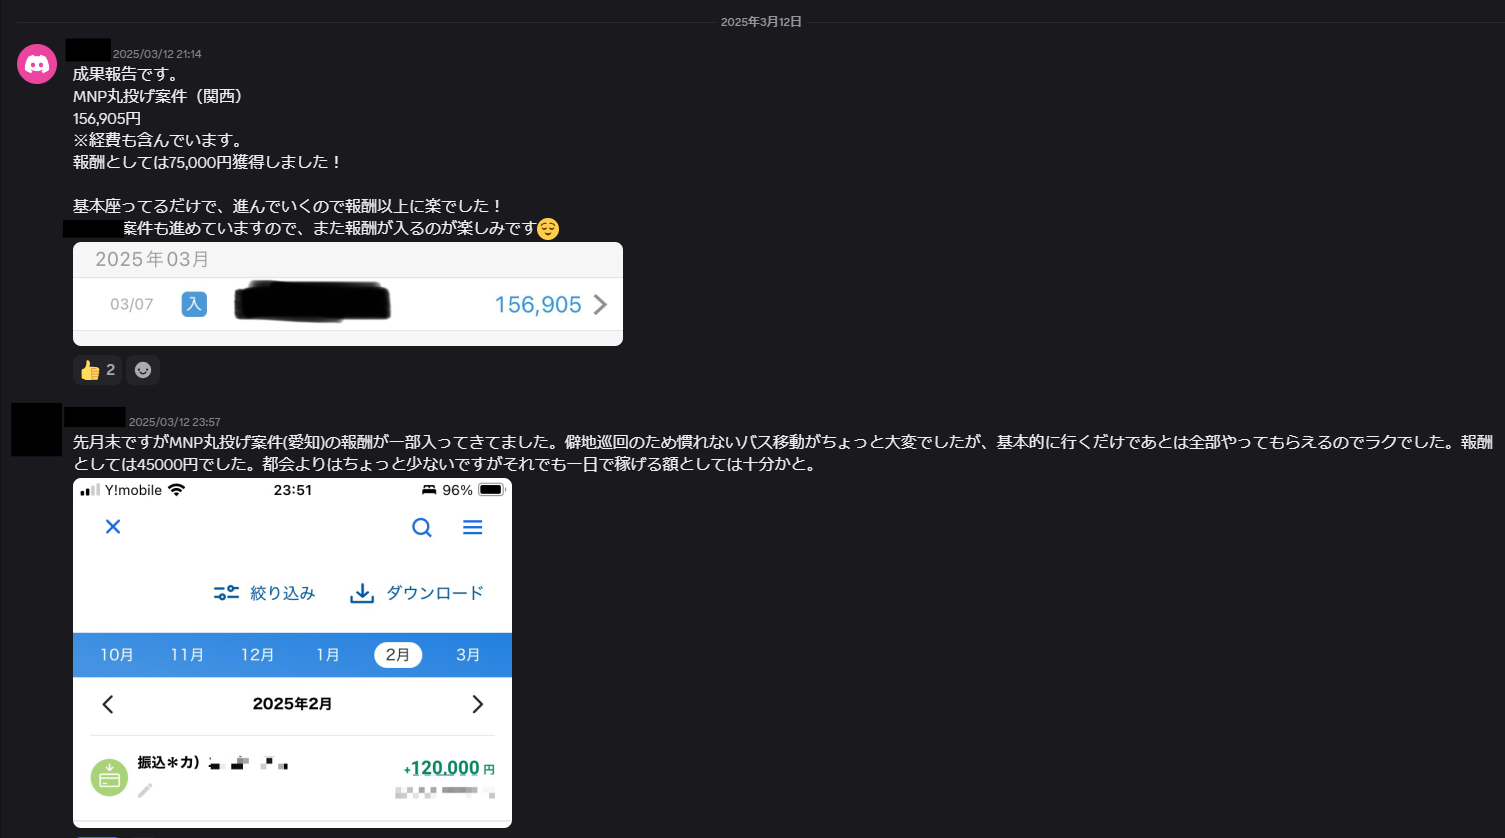Select the 11月 month tab

coord(187,655)
